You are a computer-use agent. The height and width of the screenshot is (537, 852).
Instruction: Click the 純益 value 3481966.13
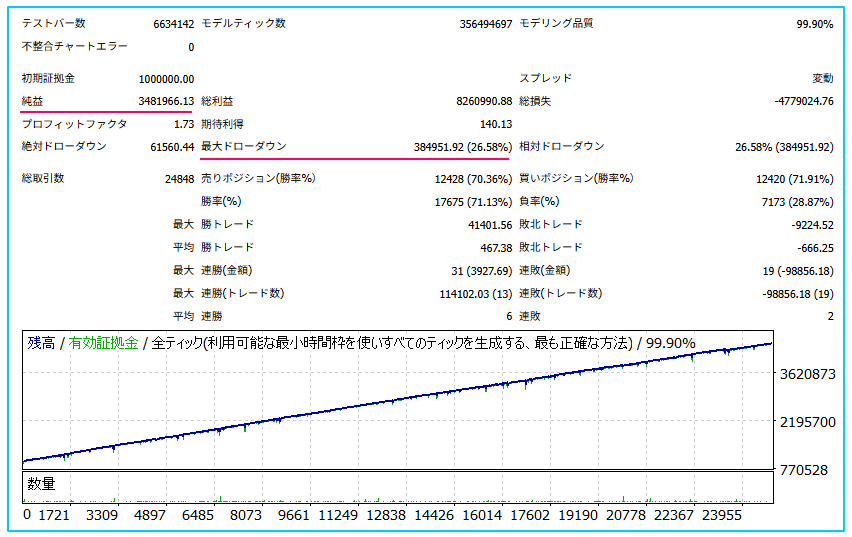[x=165, y=101]
